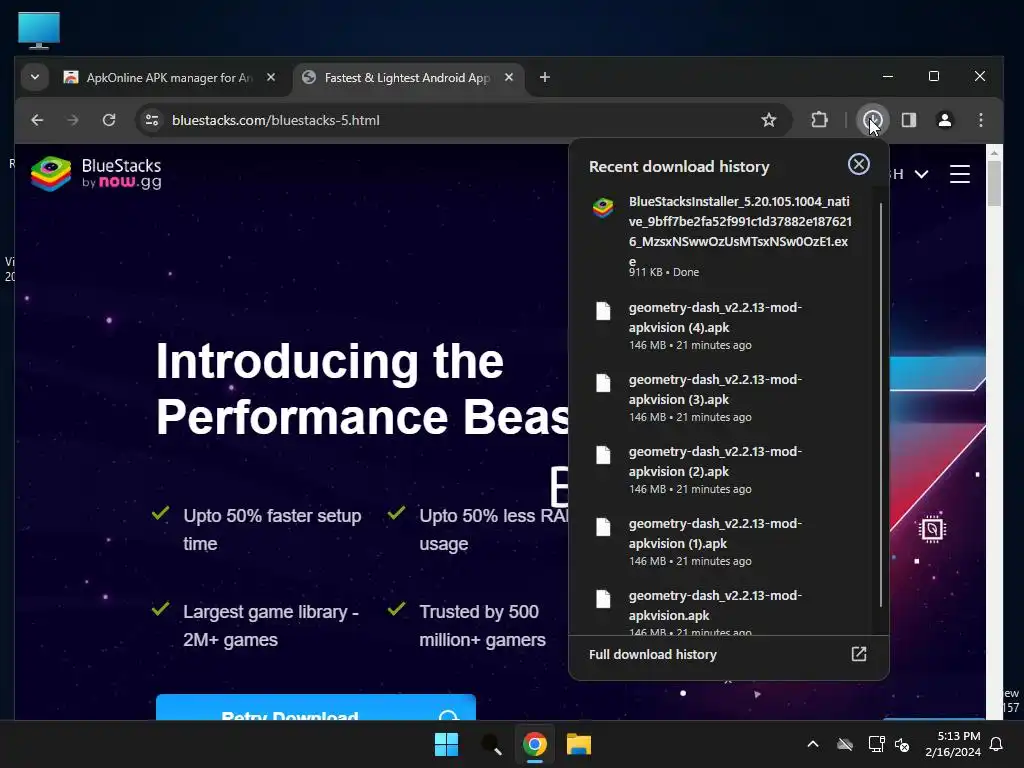1024x768 pixels.
Task: Click 'Upto 50% faster setup time' text
Action: click(272, 530)
